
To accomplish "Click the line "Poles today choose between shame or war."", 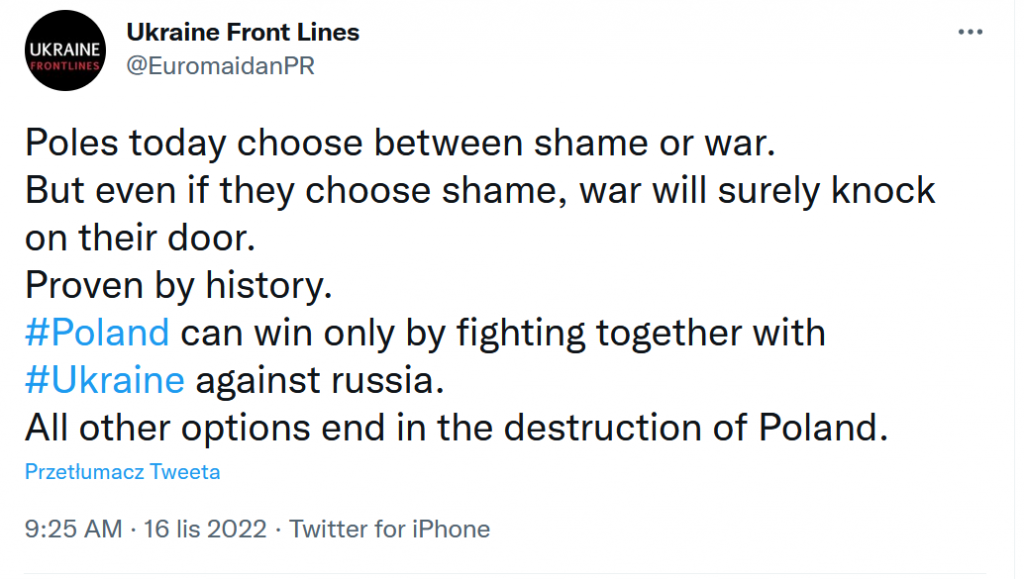I will [x=400, y=143].
